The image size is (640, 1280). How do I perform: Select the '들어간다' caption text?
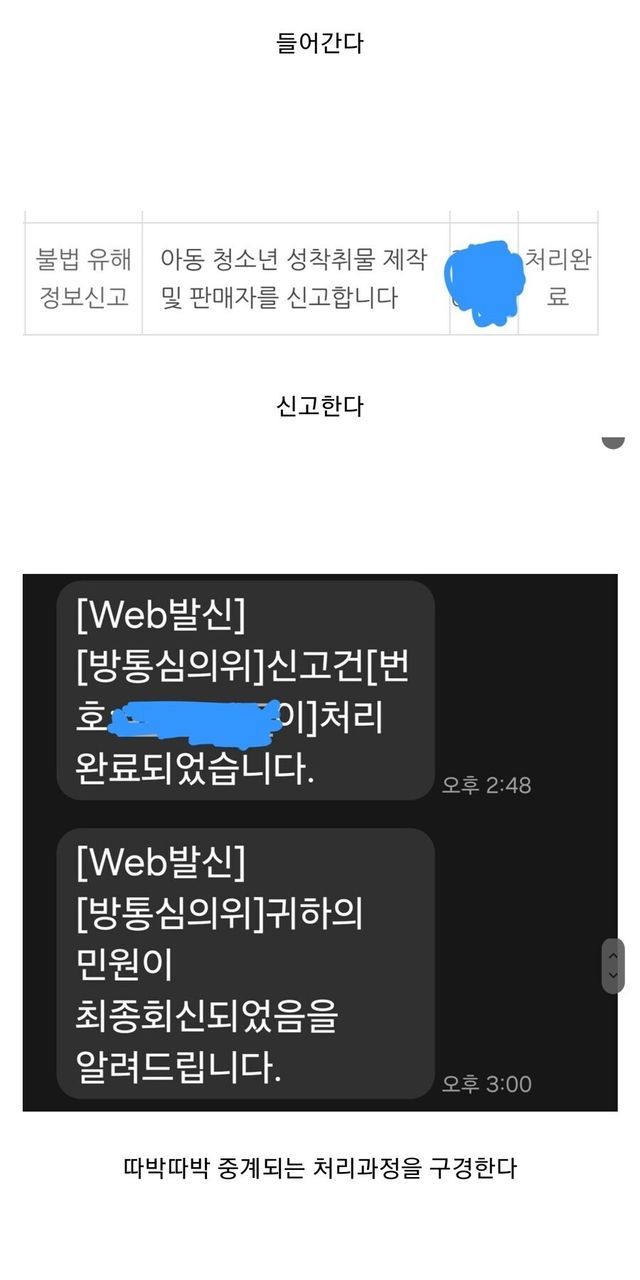point(320,44)
